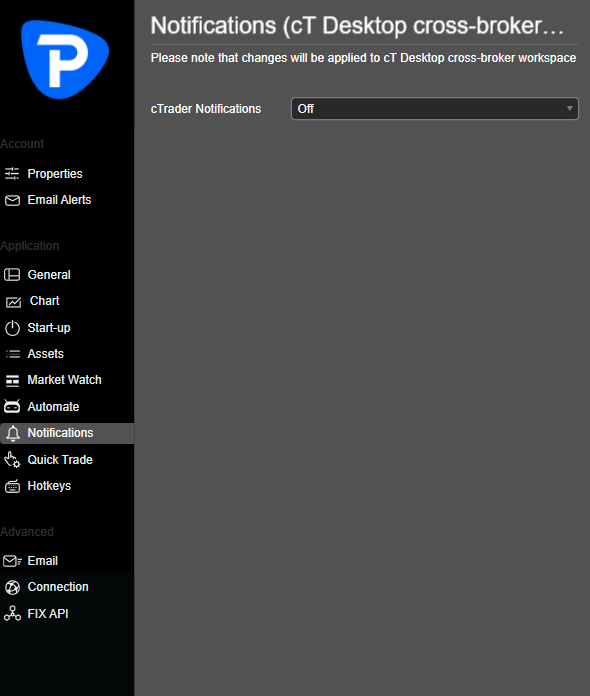Click the Automate robot icon
This screenshot has height=696, width=590.
point(12,406)
